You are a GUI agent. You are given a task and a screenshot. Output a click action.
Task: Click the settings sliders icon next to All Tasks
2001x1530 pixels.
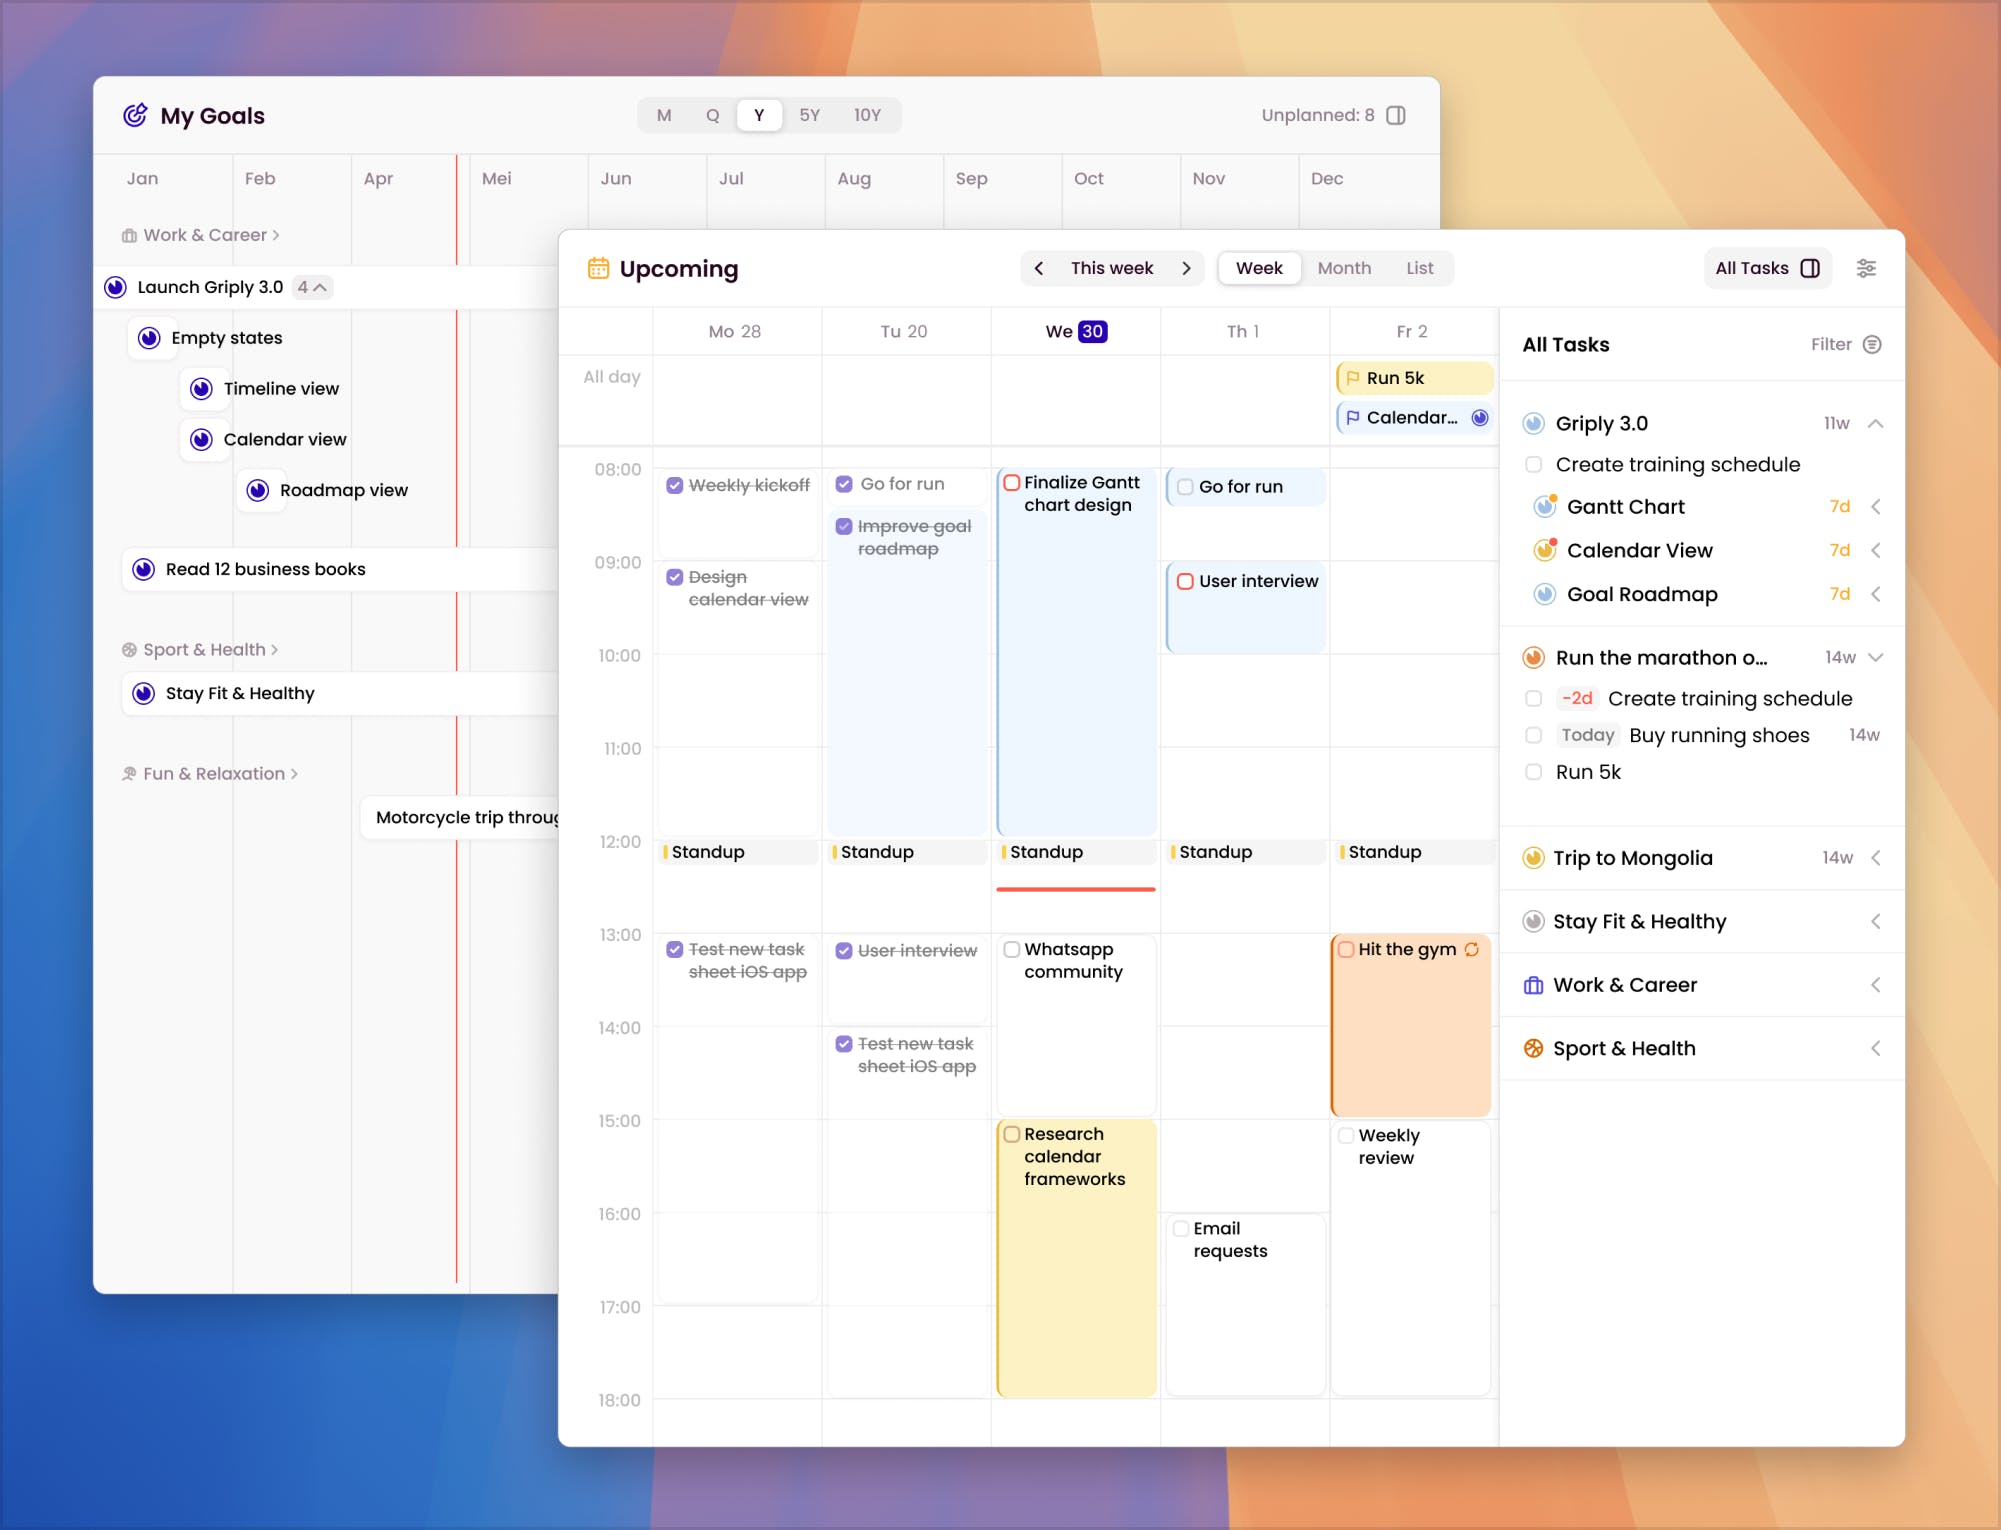pos(1866,268)
